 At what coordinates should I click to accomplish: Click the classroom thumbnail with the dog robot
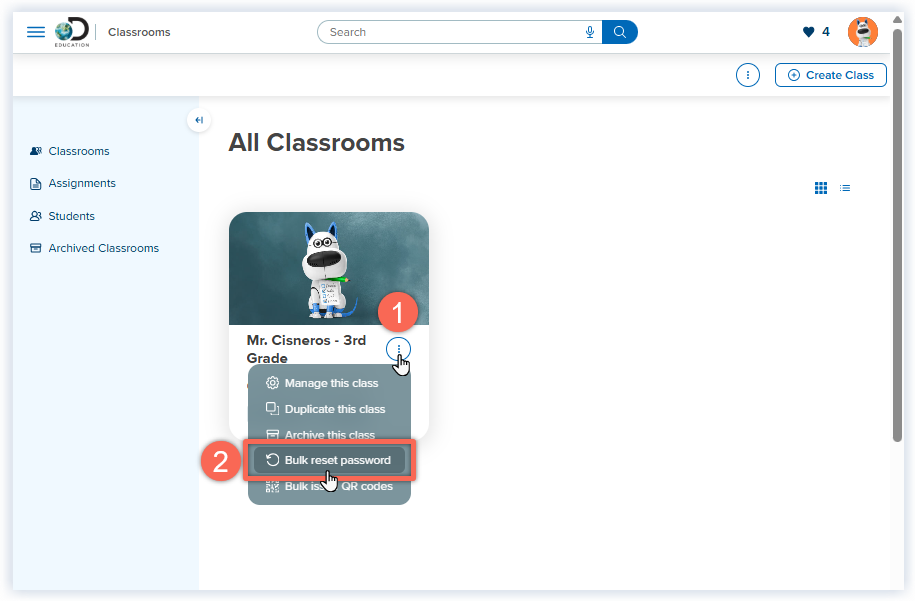pos(328,268)
